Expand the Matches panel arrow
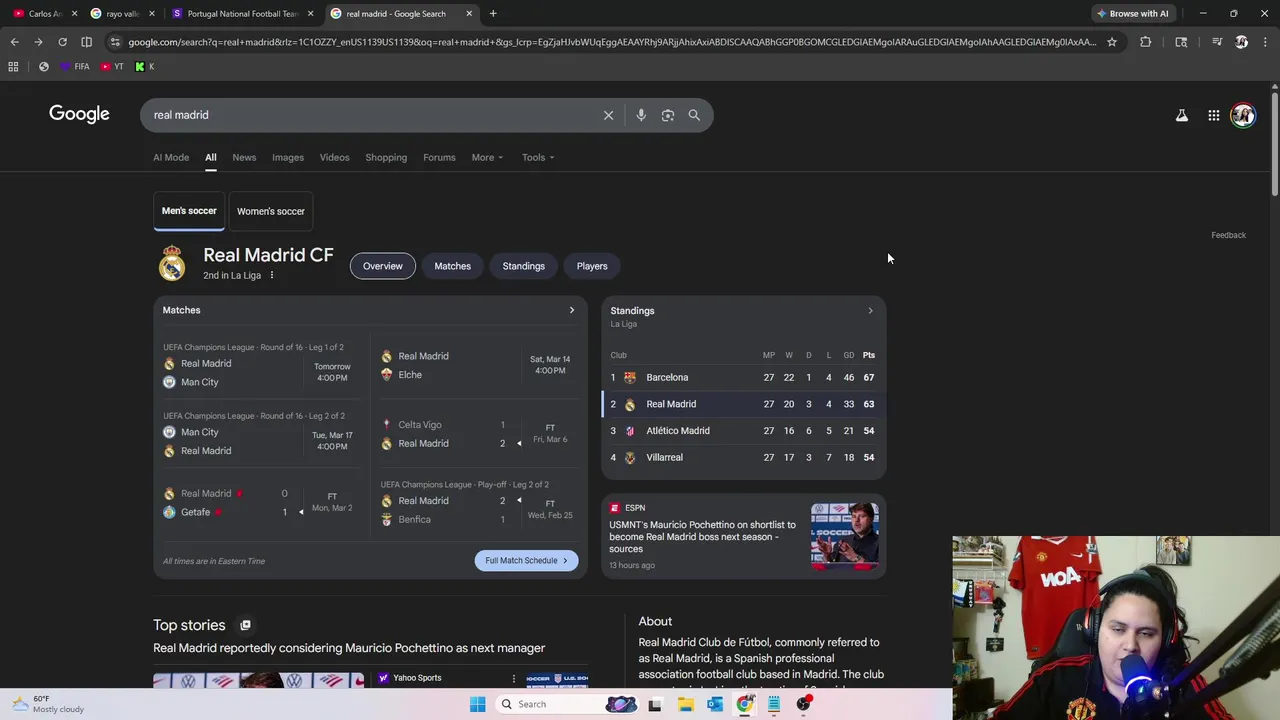1280x720 pixels. [x=572, y=310]
